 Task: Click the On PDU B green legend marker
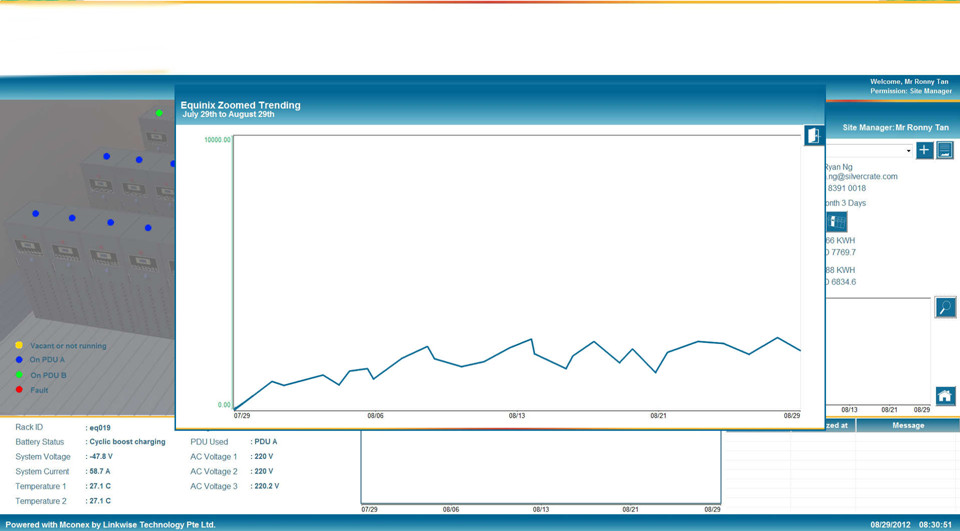point(19,375)
